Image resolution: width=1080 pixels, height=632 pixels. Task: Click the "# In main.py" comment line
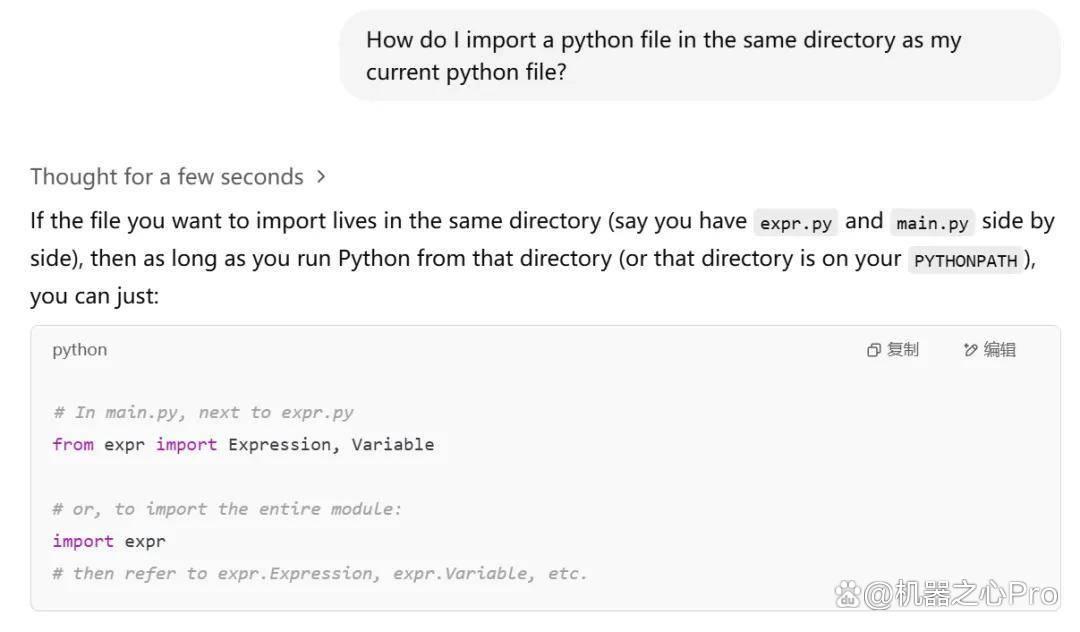203,412
